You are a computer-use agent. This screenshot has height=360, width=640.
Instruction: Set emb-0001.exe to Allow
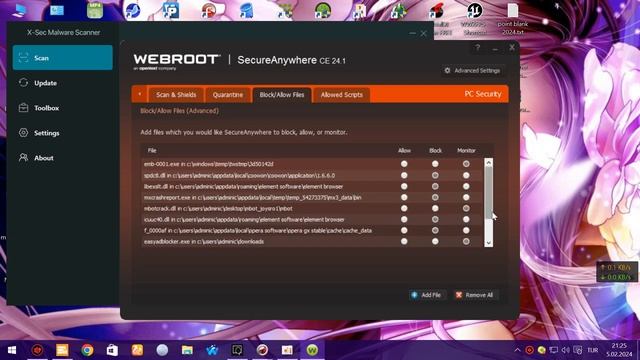point(404,164)
